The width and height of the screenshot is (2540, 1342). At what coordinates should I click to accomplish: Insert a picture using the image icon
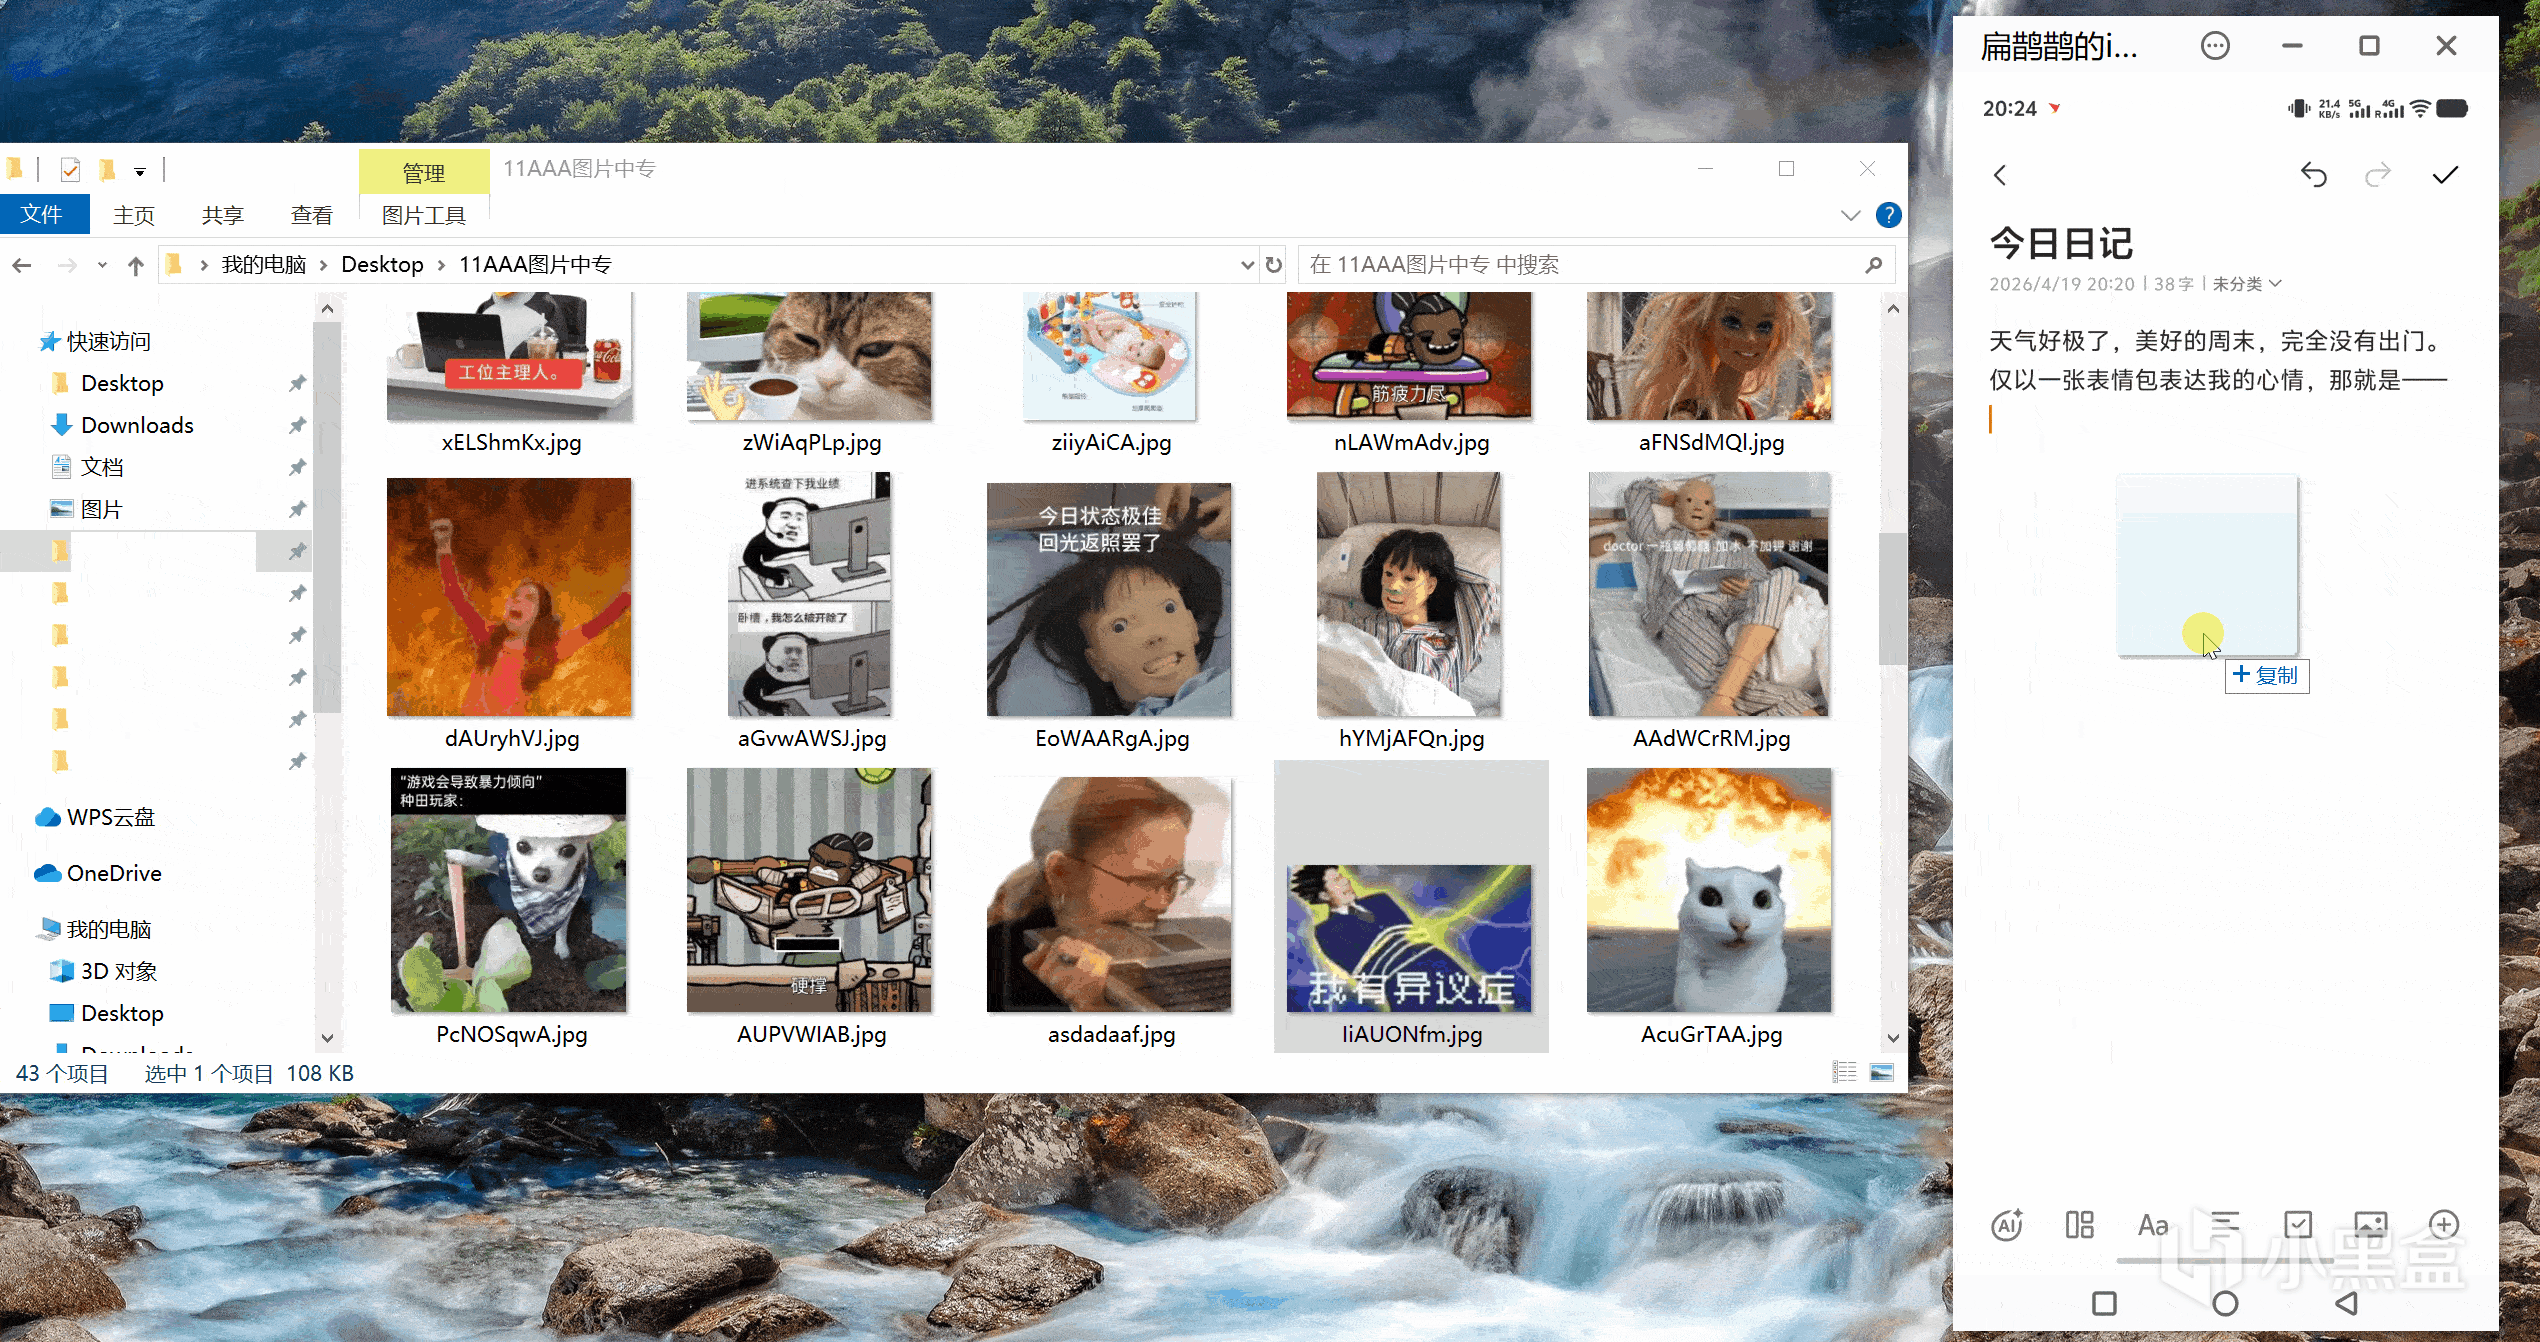coord(2371,1224)
